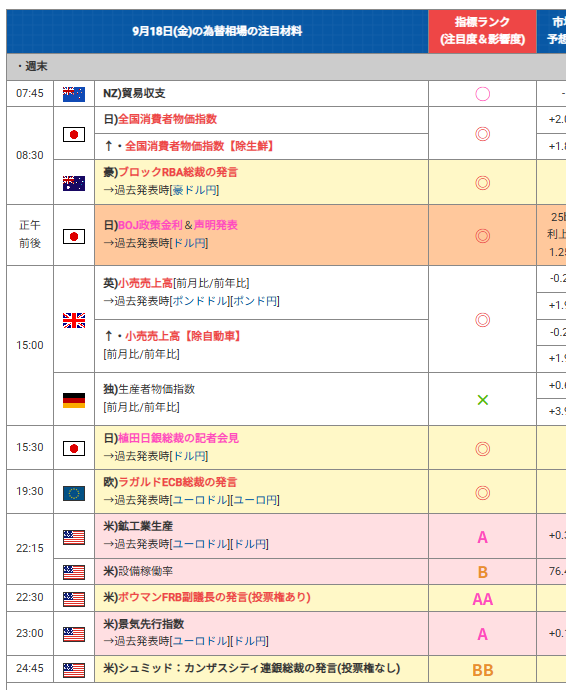Image resolution: width=566 pixels, height=690 pixels.
Task: Click the green X rank for 独生産者物価指数
Action: (x=482, y=400)
